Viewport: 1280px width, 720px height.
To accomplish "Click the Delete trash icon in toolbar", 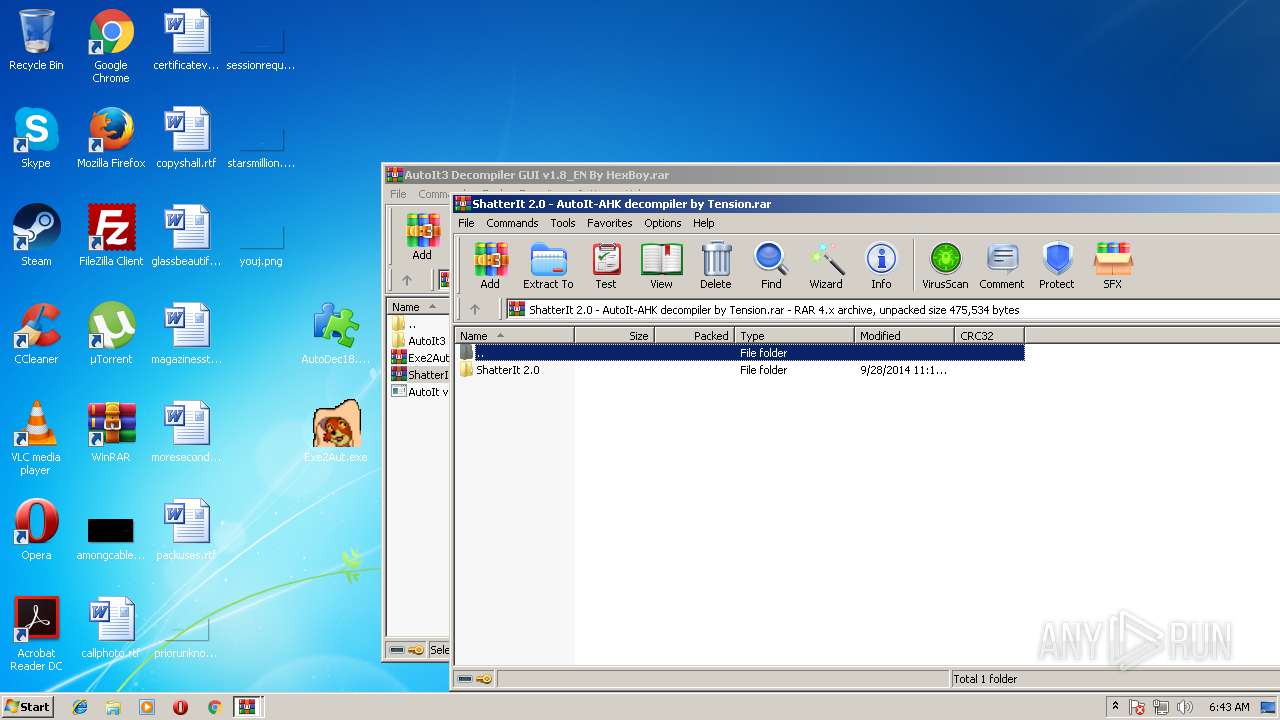I will point(716,266).
